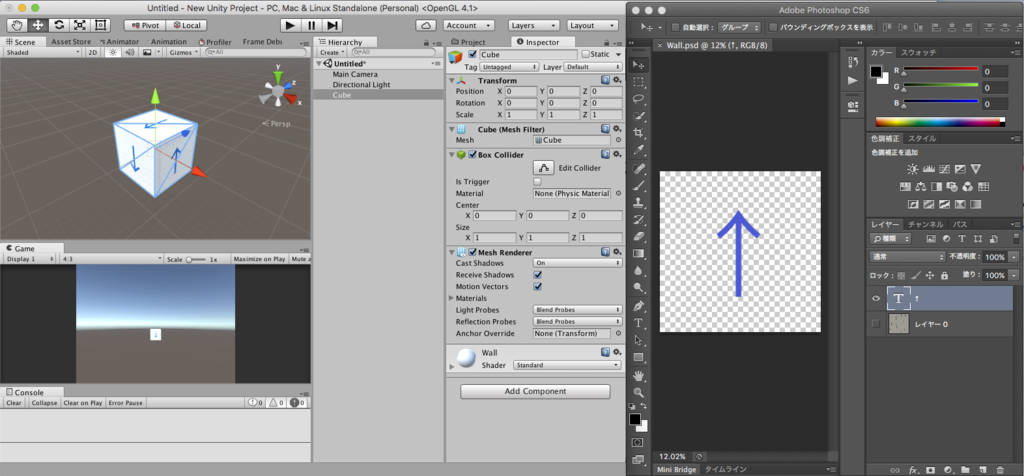Open Unity cloud services button
This screenshot has height=476, width=1024.
point(426,25)
